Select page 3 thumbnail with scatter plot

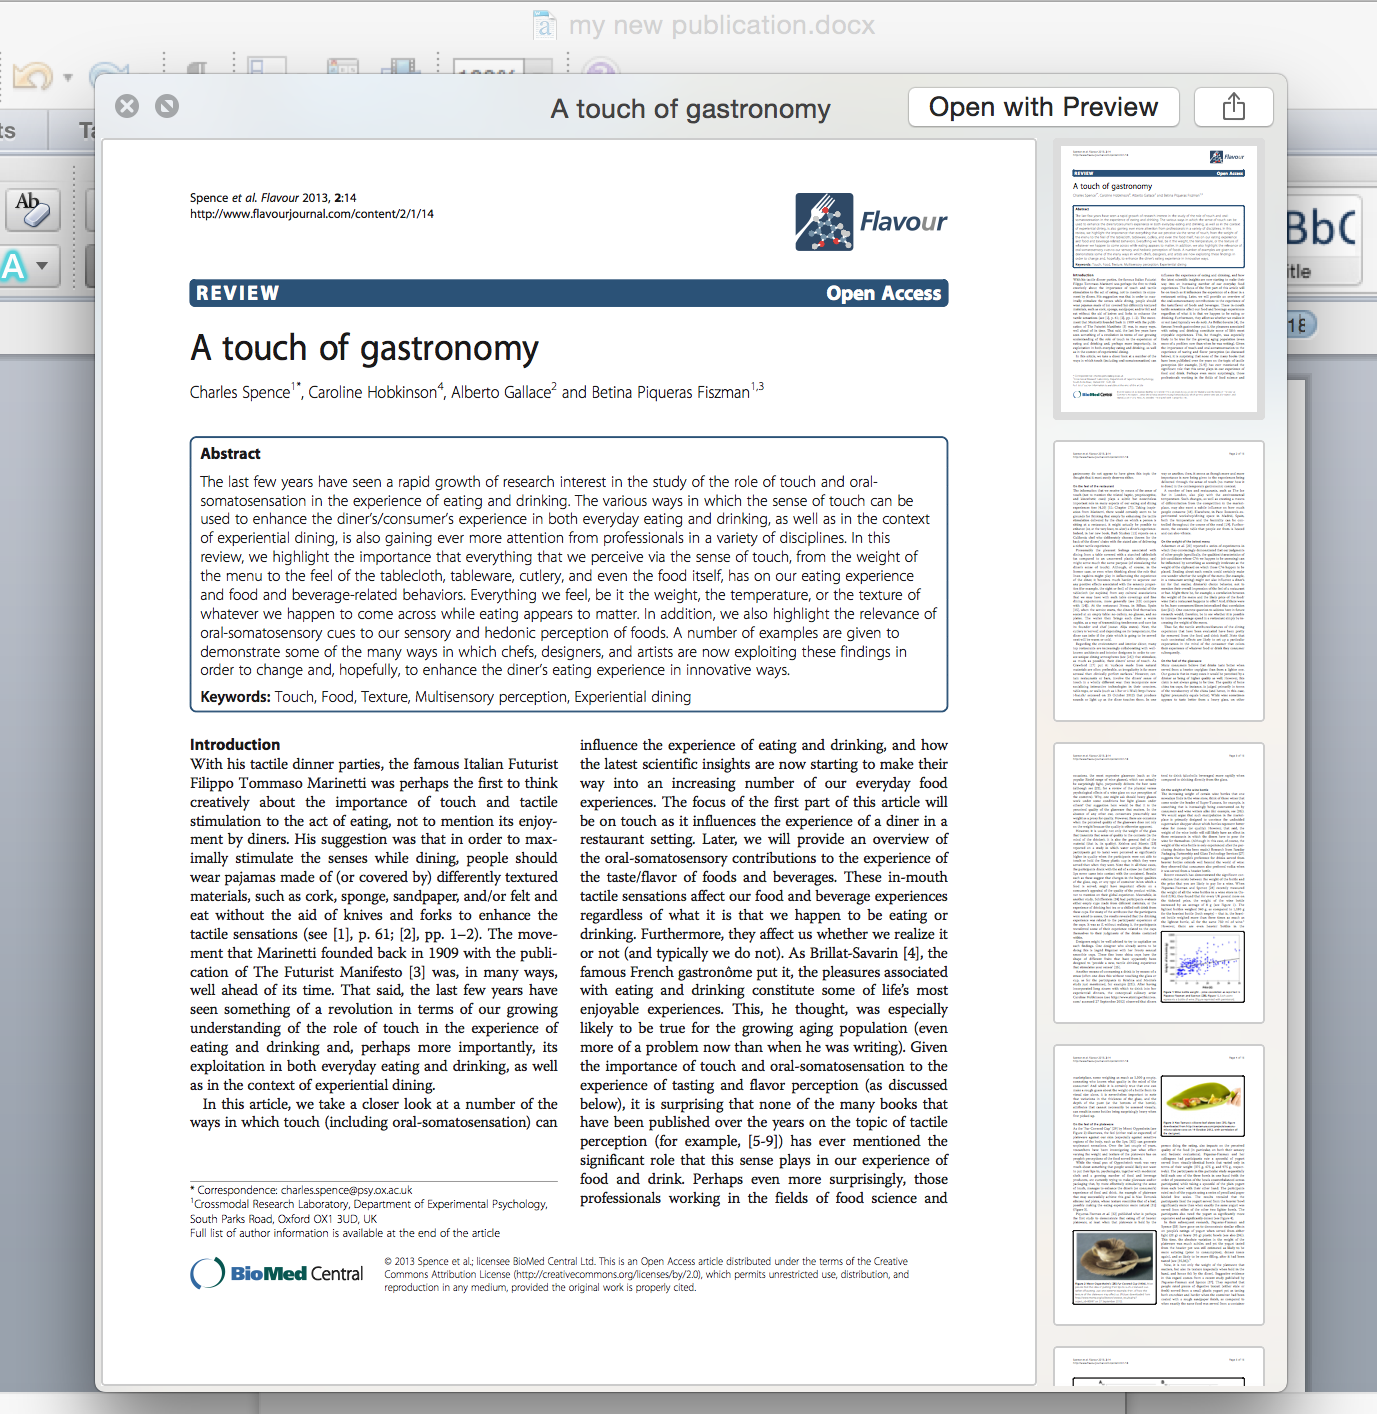point(1159,883)
